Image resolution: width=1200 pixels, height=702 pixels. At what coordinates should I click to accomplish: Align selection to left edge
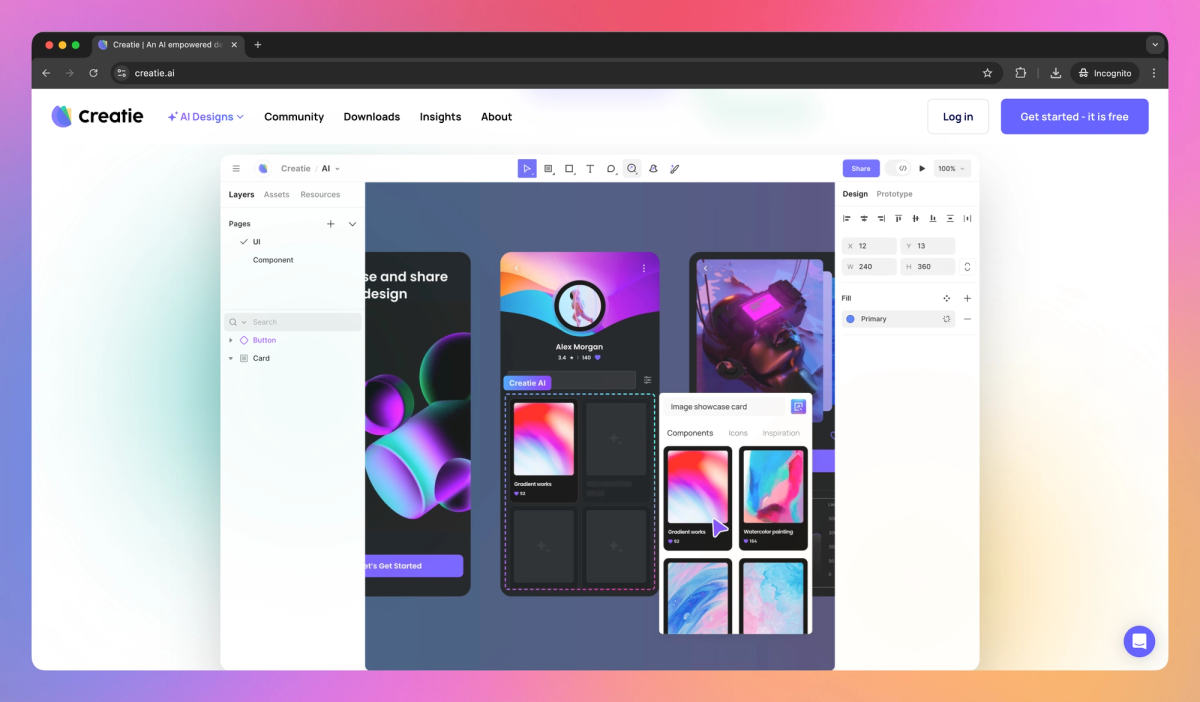pos(846,218)
